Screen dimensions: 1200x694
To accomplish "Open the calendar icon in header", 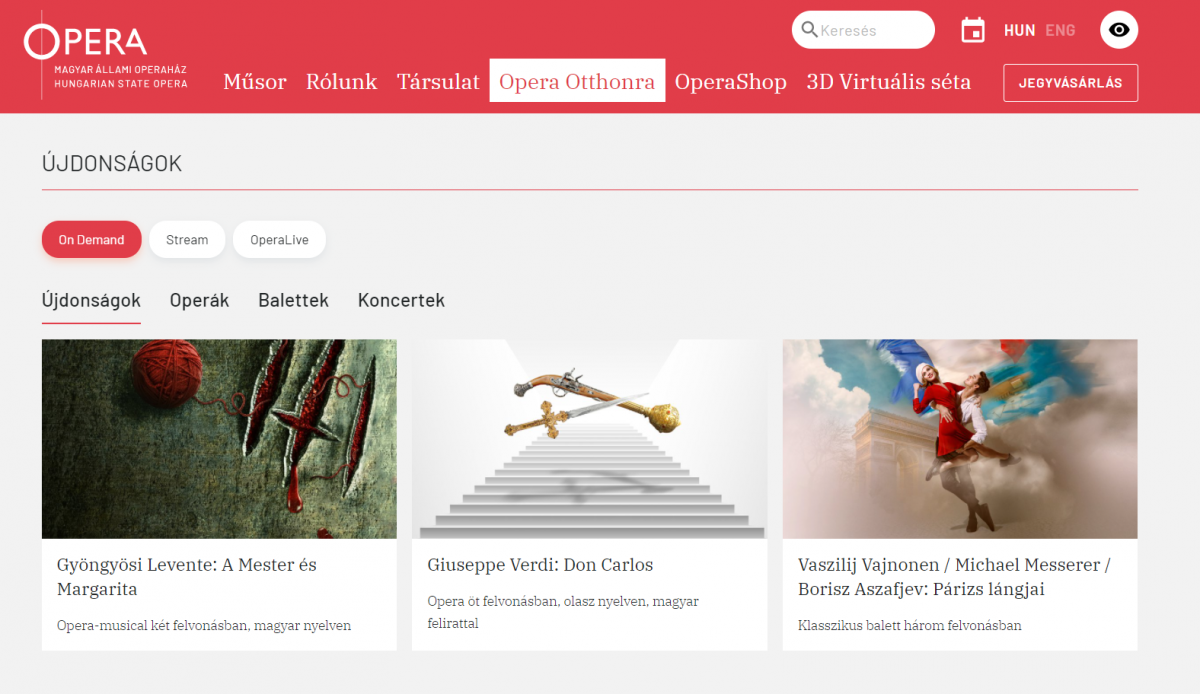I will [x=972, y=30].
